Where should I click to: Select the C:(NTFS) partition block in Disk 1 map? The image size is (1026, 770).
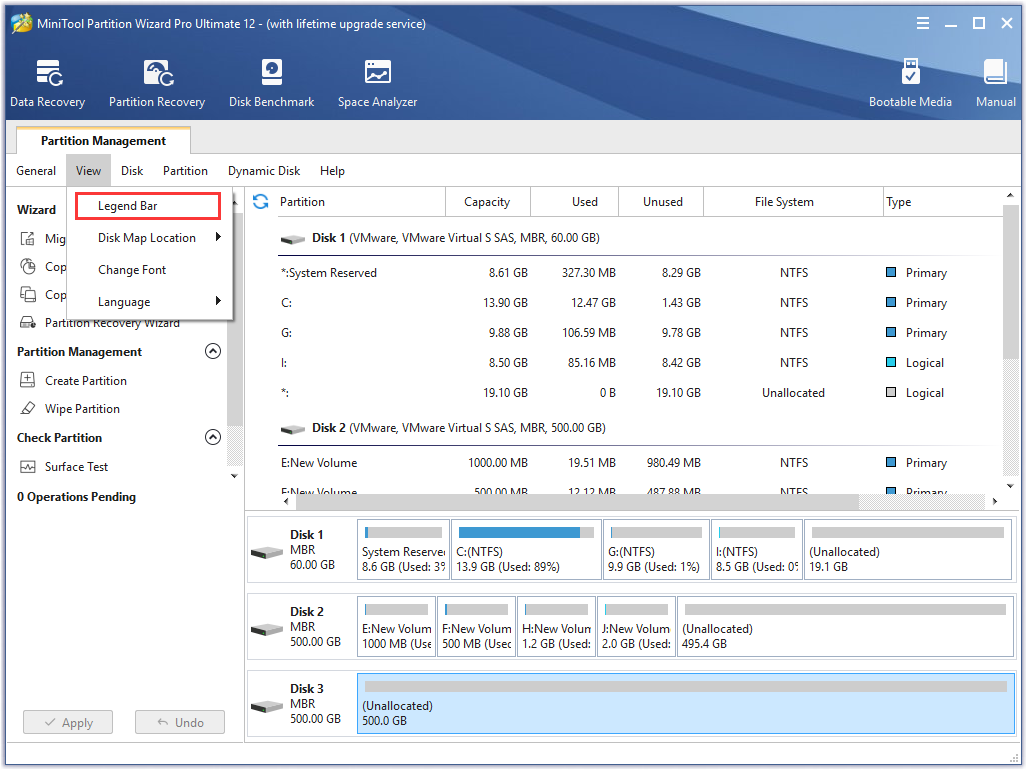(524, 549)
